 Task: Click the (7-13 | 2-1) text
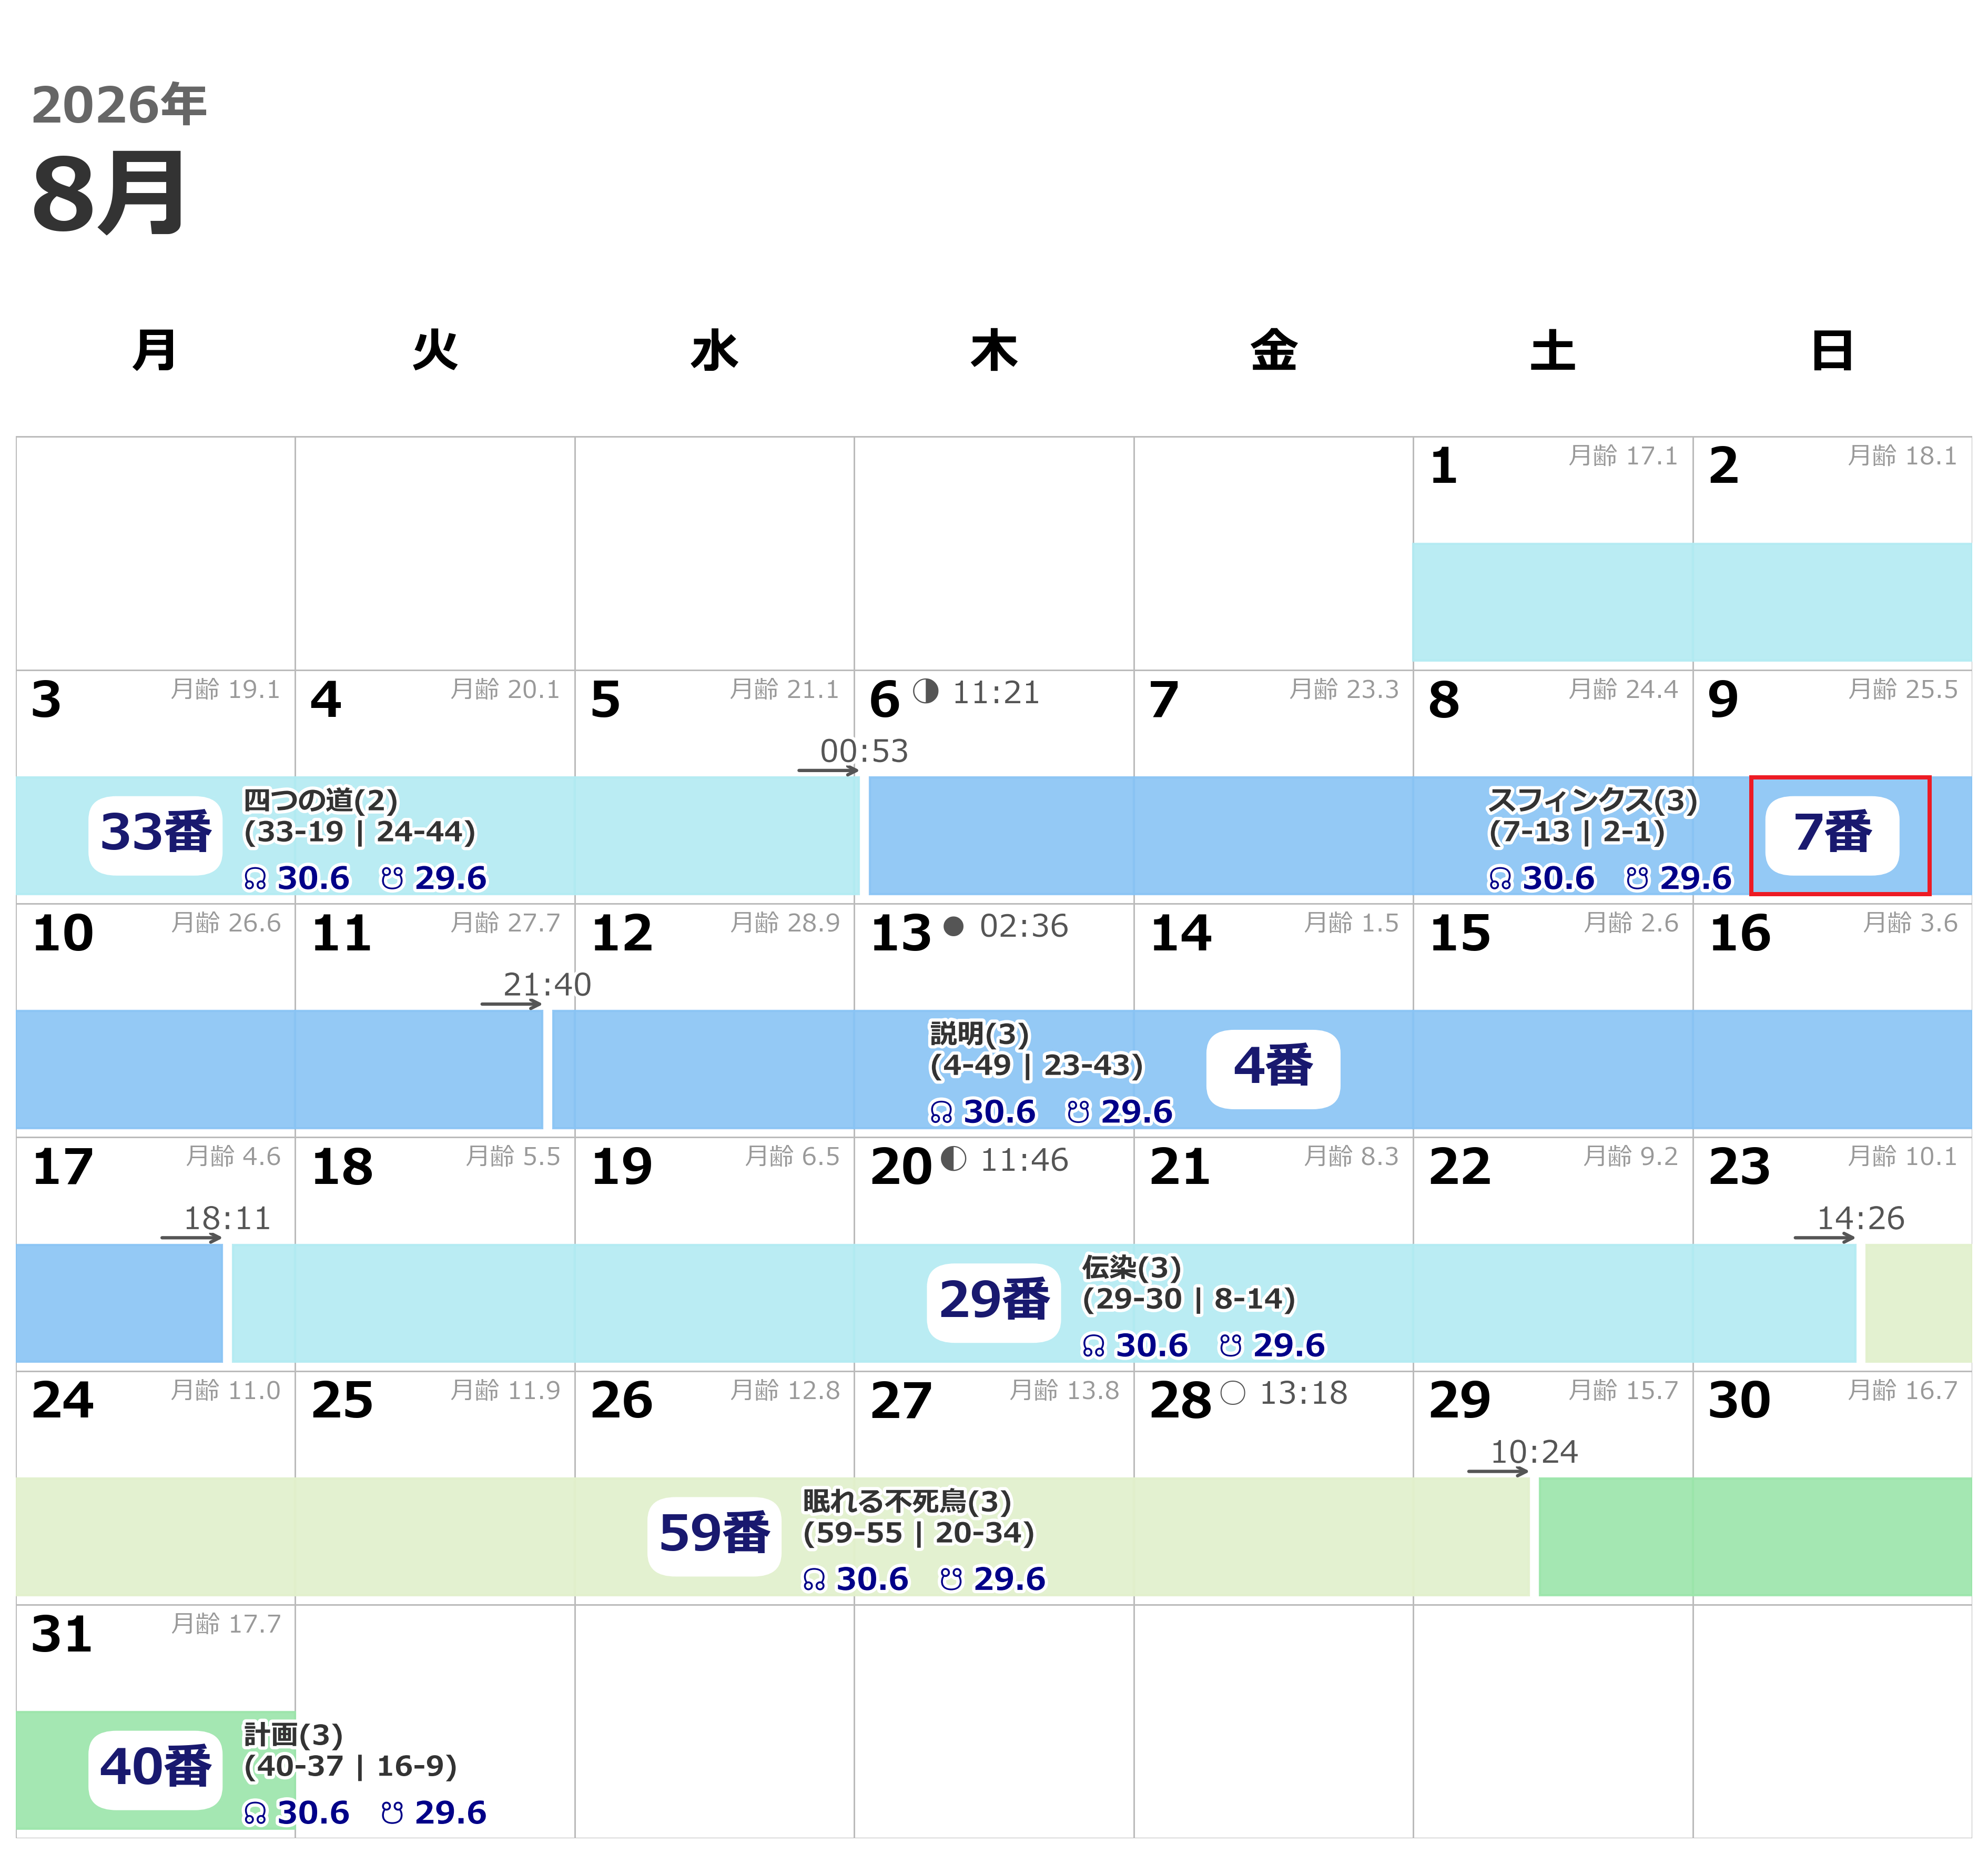coord(1577,832)
